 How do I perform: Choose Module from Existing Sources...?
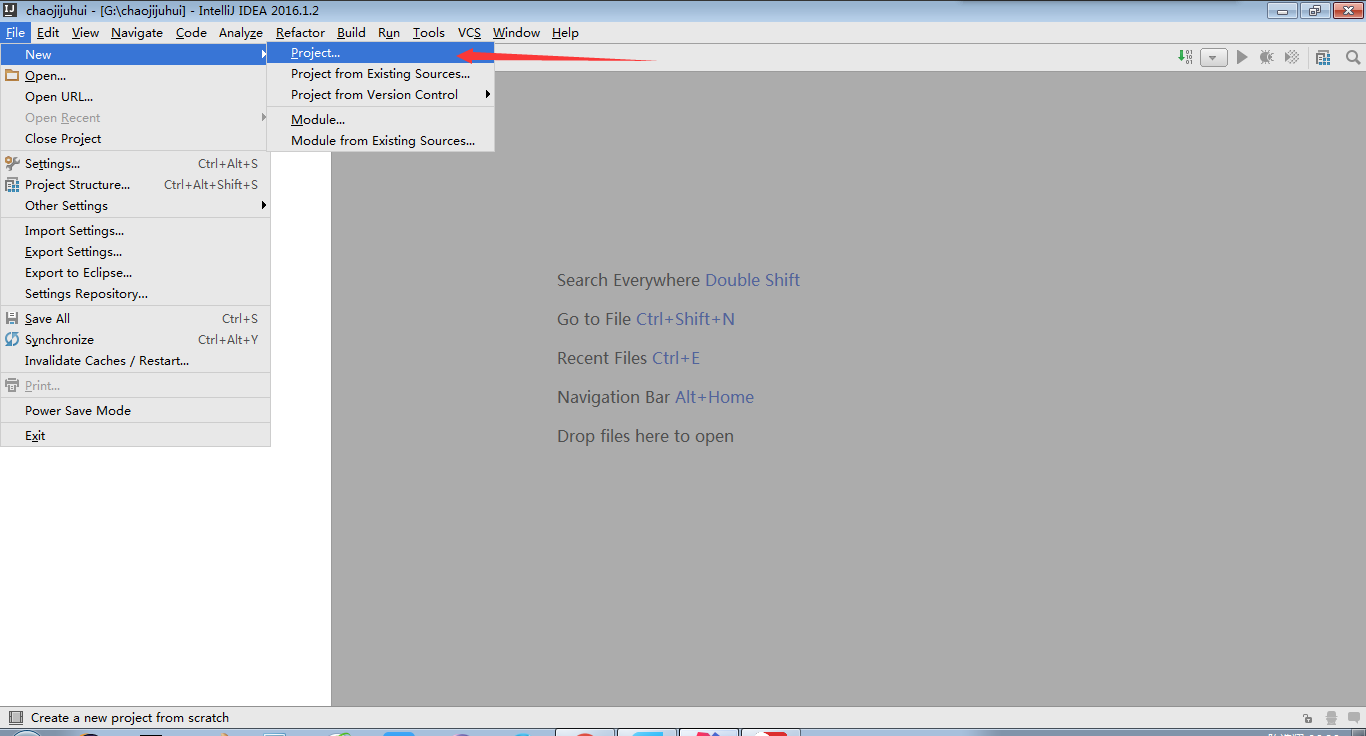(x=380, y=141)
